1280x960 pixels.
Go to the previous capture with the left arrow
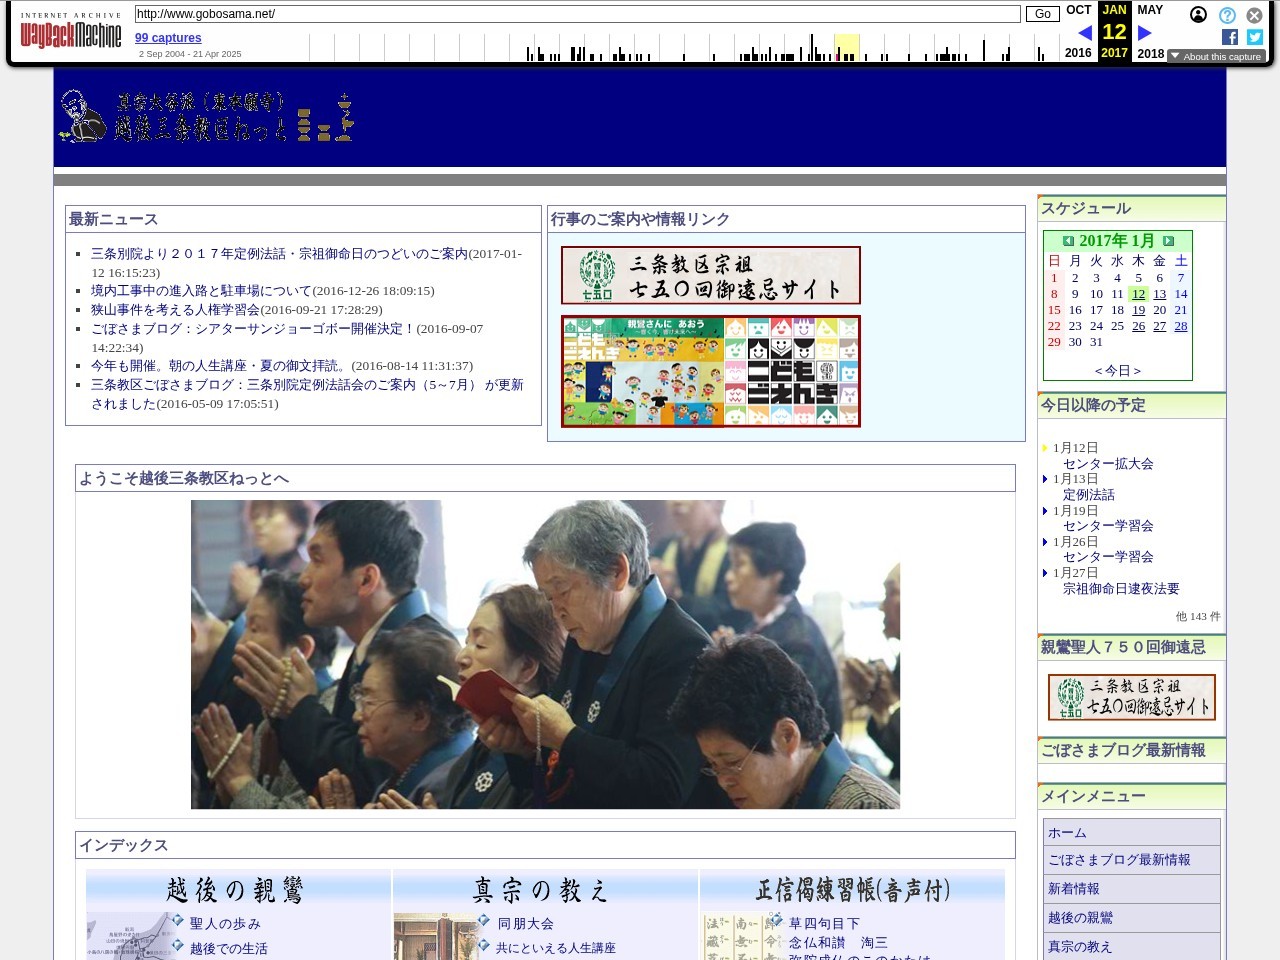(1085, 33)
